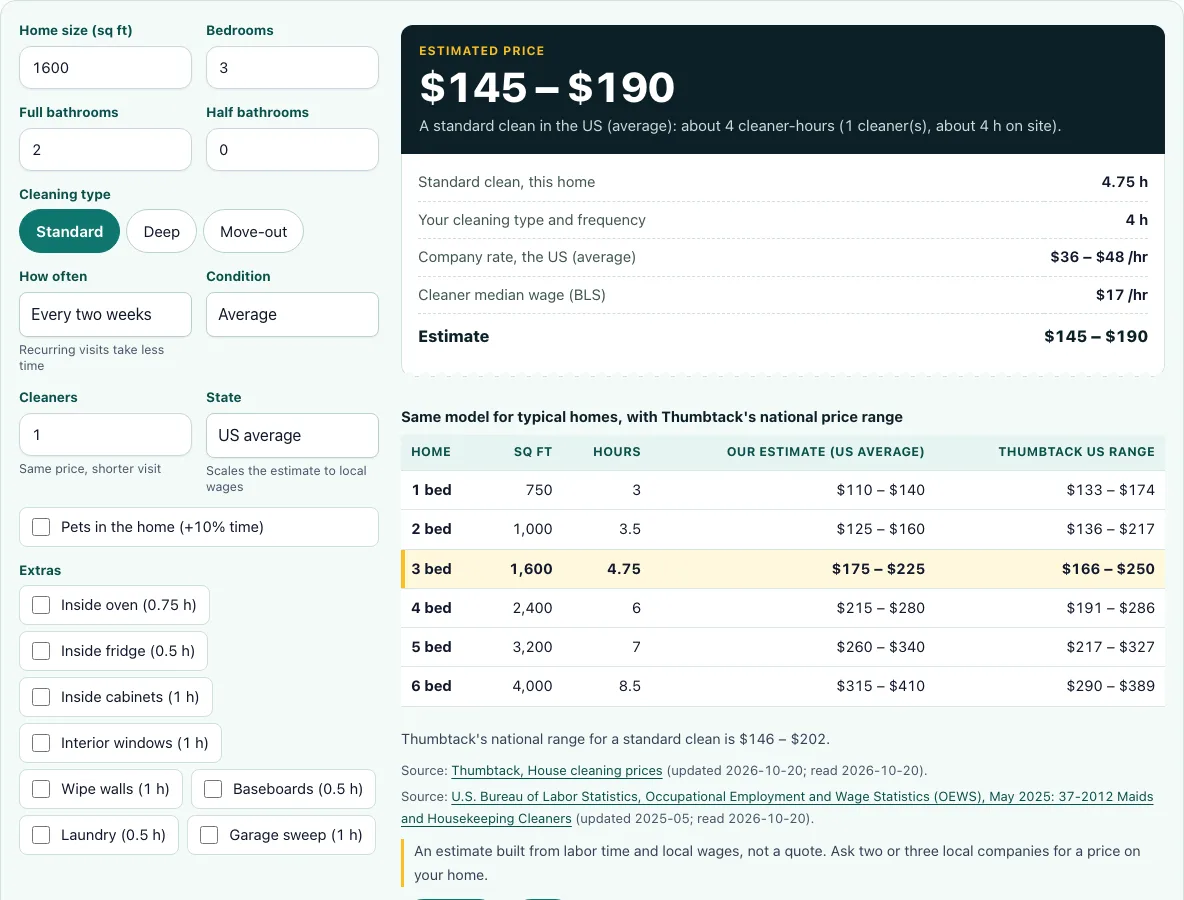
Task: Click the $260 – $340 estimate cell
Action: [880, 647]
